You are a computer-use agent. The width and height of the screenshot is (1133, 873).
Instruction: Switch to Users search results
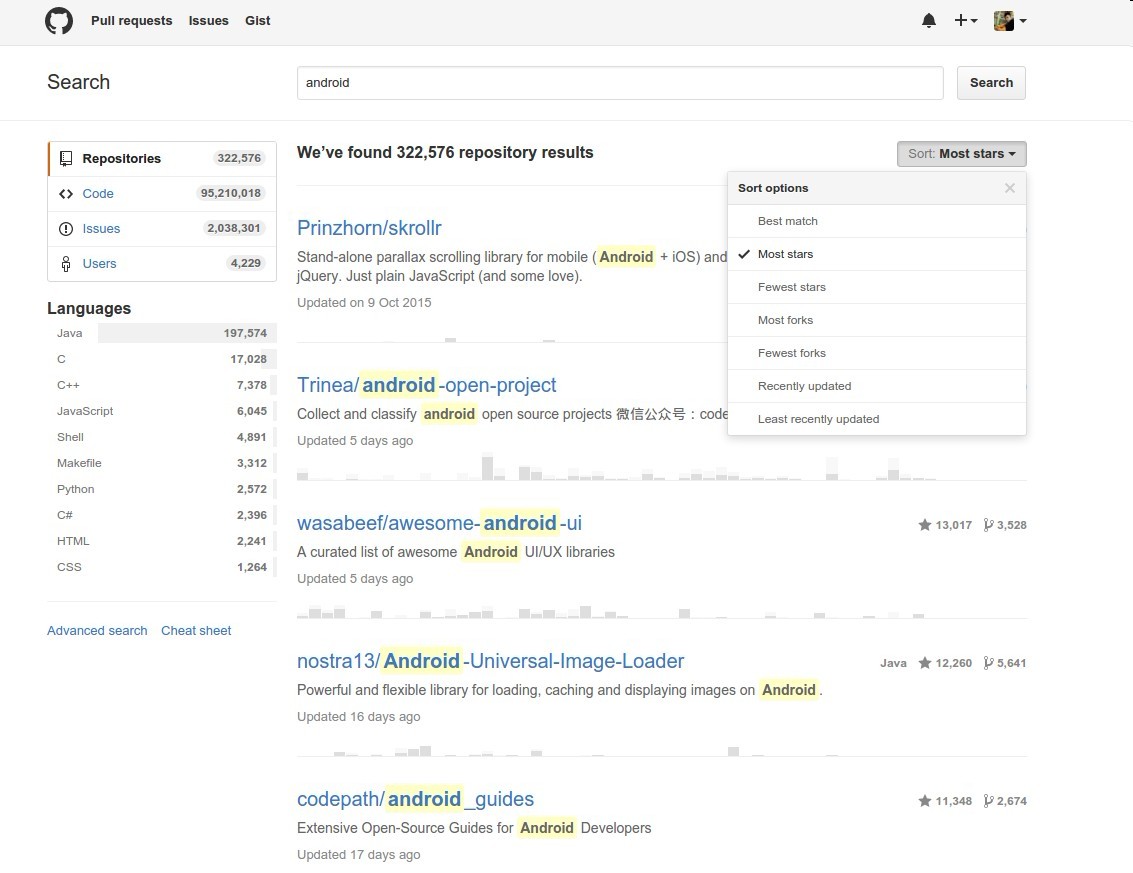point(162,264)
